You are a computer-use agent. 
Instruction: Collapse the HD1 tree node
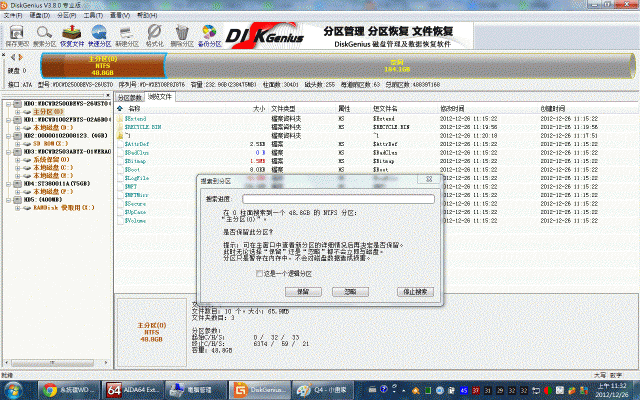pos(8,120)
